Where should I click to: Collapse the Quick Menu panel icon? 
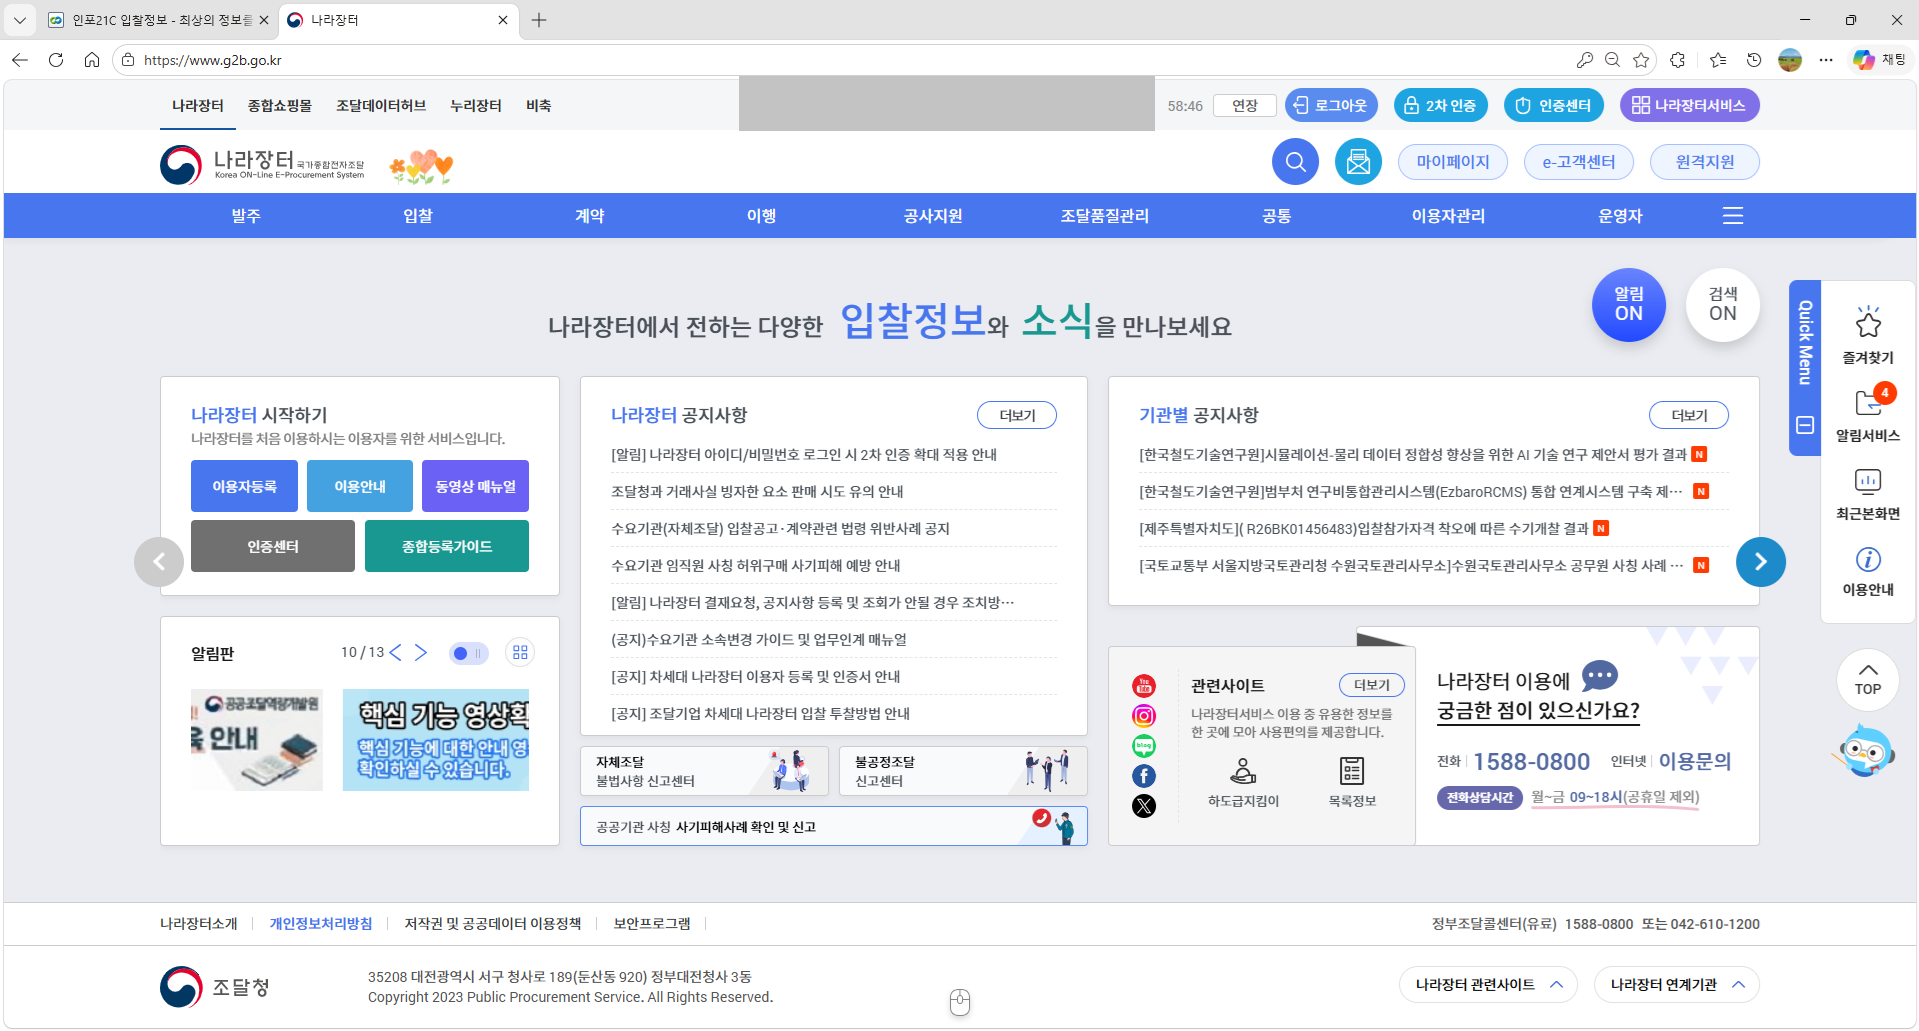[x=1805, y=425]
